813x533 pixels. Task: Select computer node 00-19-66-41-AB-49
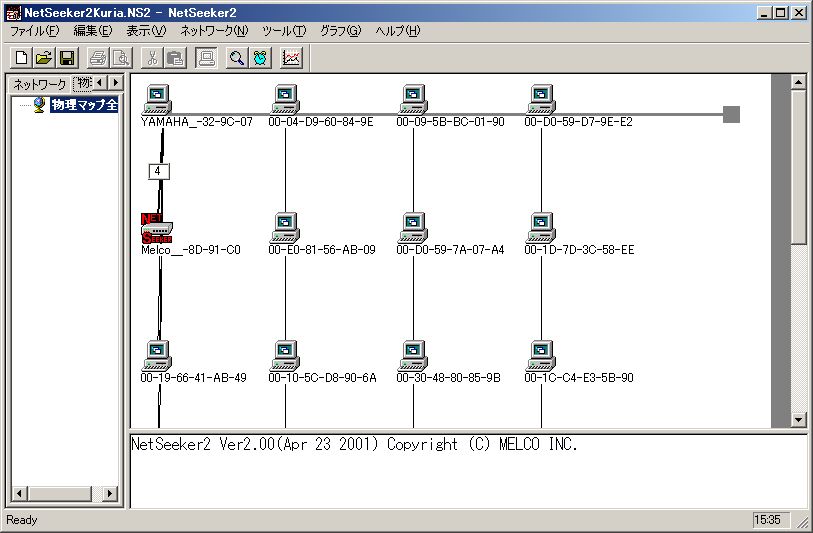[157, 356]
